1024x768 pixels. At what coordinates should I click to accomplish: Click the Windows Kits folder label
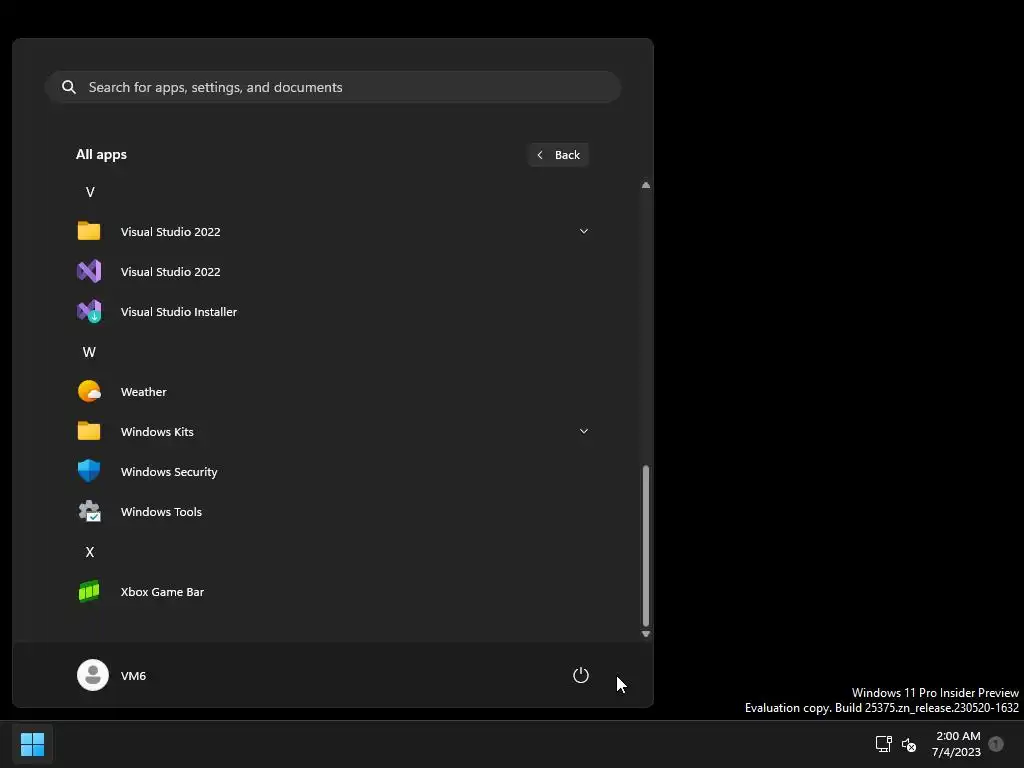[157, 432]
